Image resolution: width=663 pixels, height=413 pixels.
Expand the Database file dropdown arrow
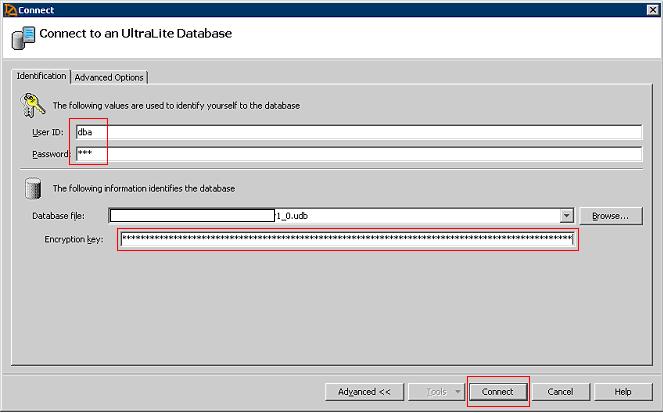point(566,216)
